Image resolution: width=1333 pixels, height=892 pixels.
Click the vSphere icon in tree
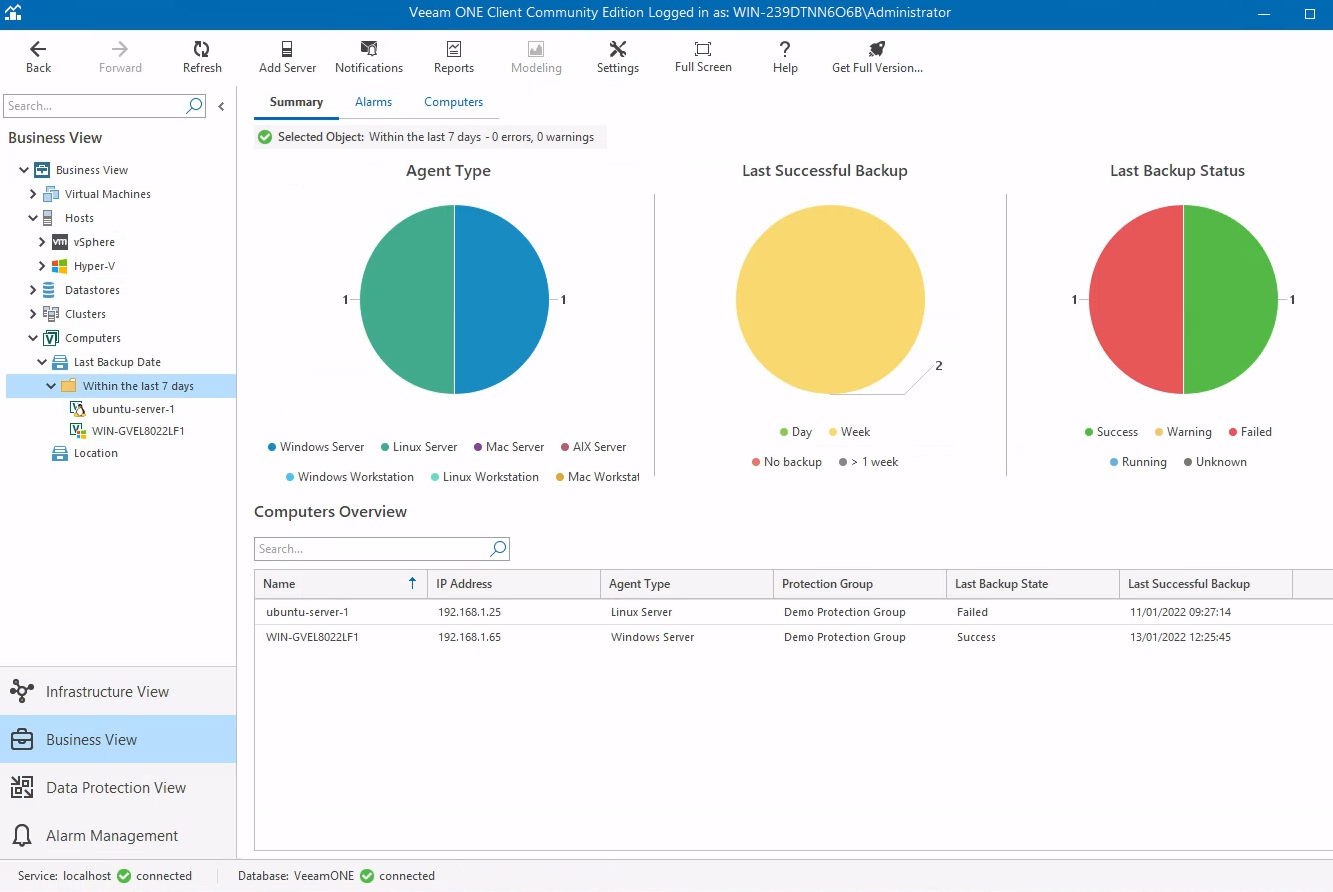(x=60, y=242)
